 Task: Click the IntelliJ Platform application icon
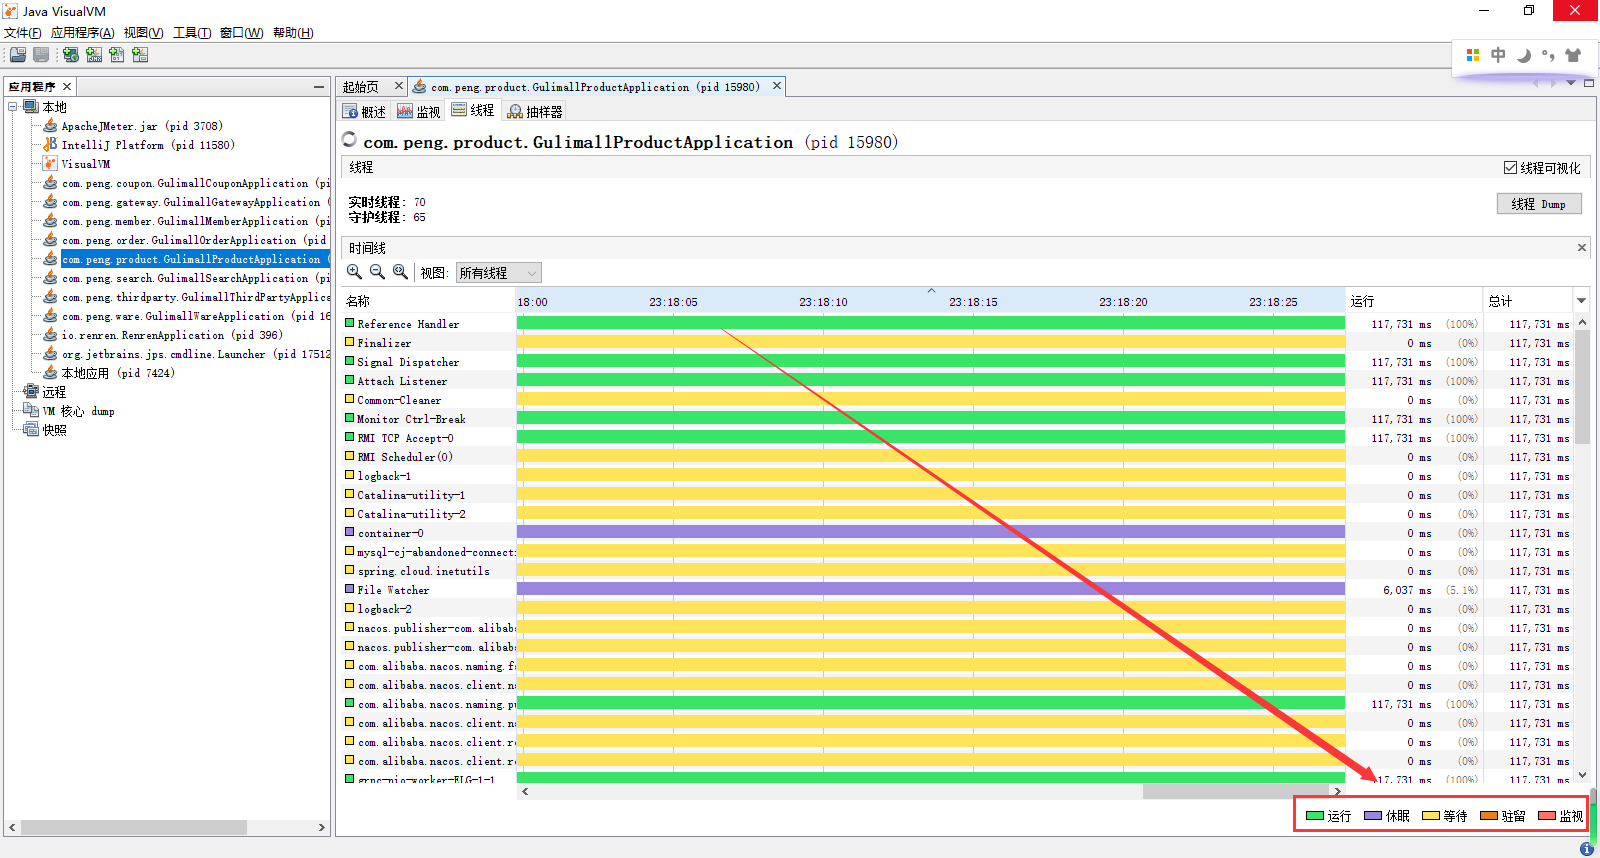click(x=50, y=144)
